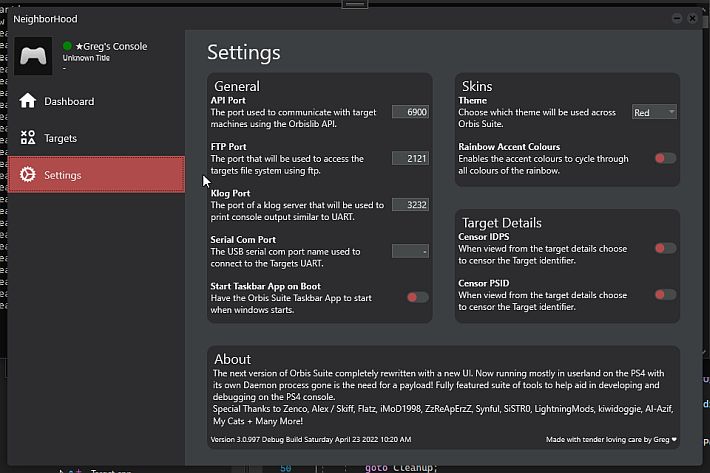Enable Censor PSID toggle
Viewport: 710px width, 473px height.
coord(665,295)
